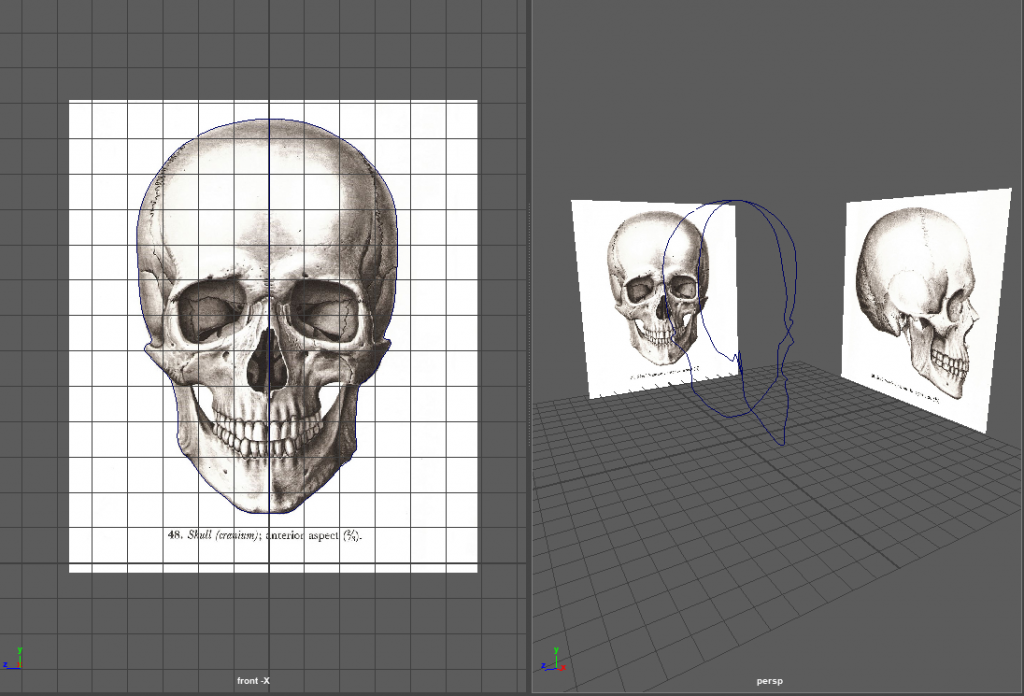Click the skull's left eye socket in front view

pyautogui.click(x=210, y=313)
